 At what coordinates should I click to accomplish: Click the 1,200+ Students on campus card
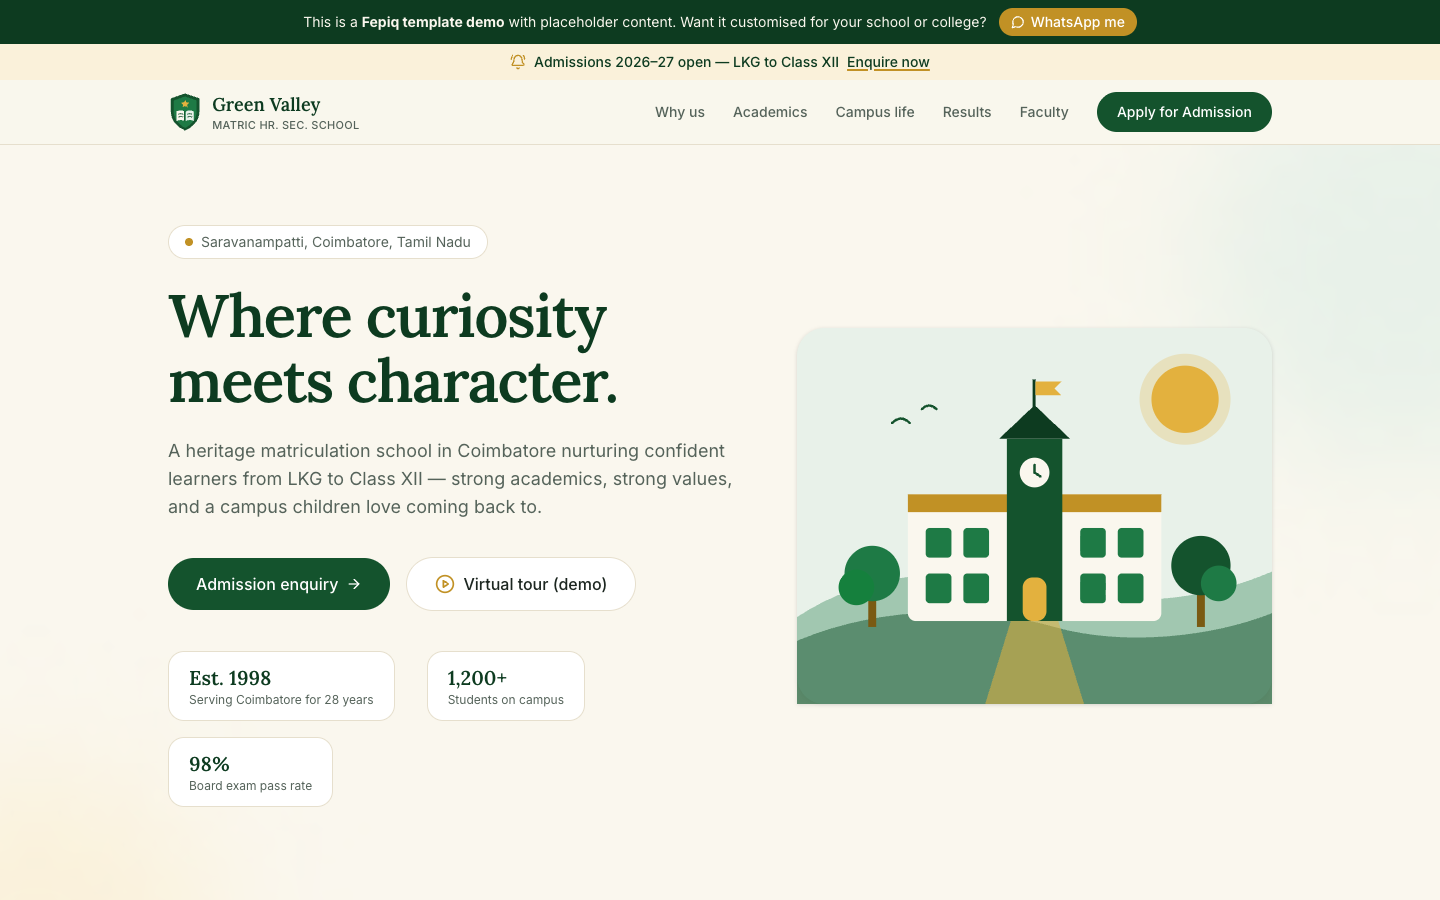pos(506,686)
